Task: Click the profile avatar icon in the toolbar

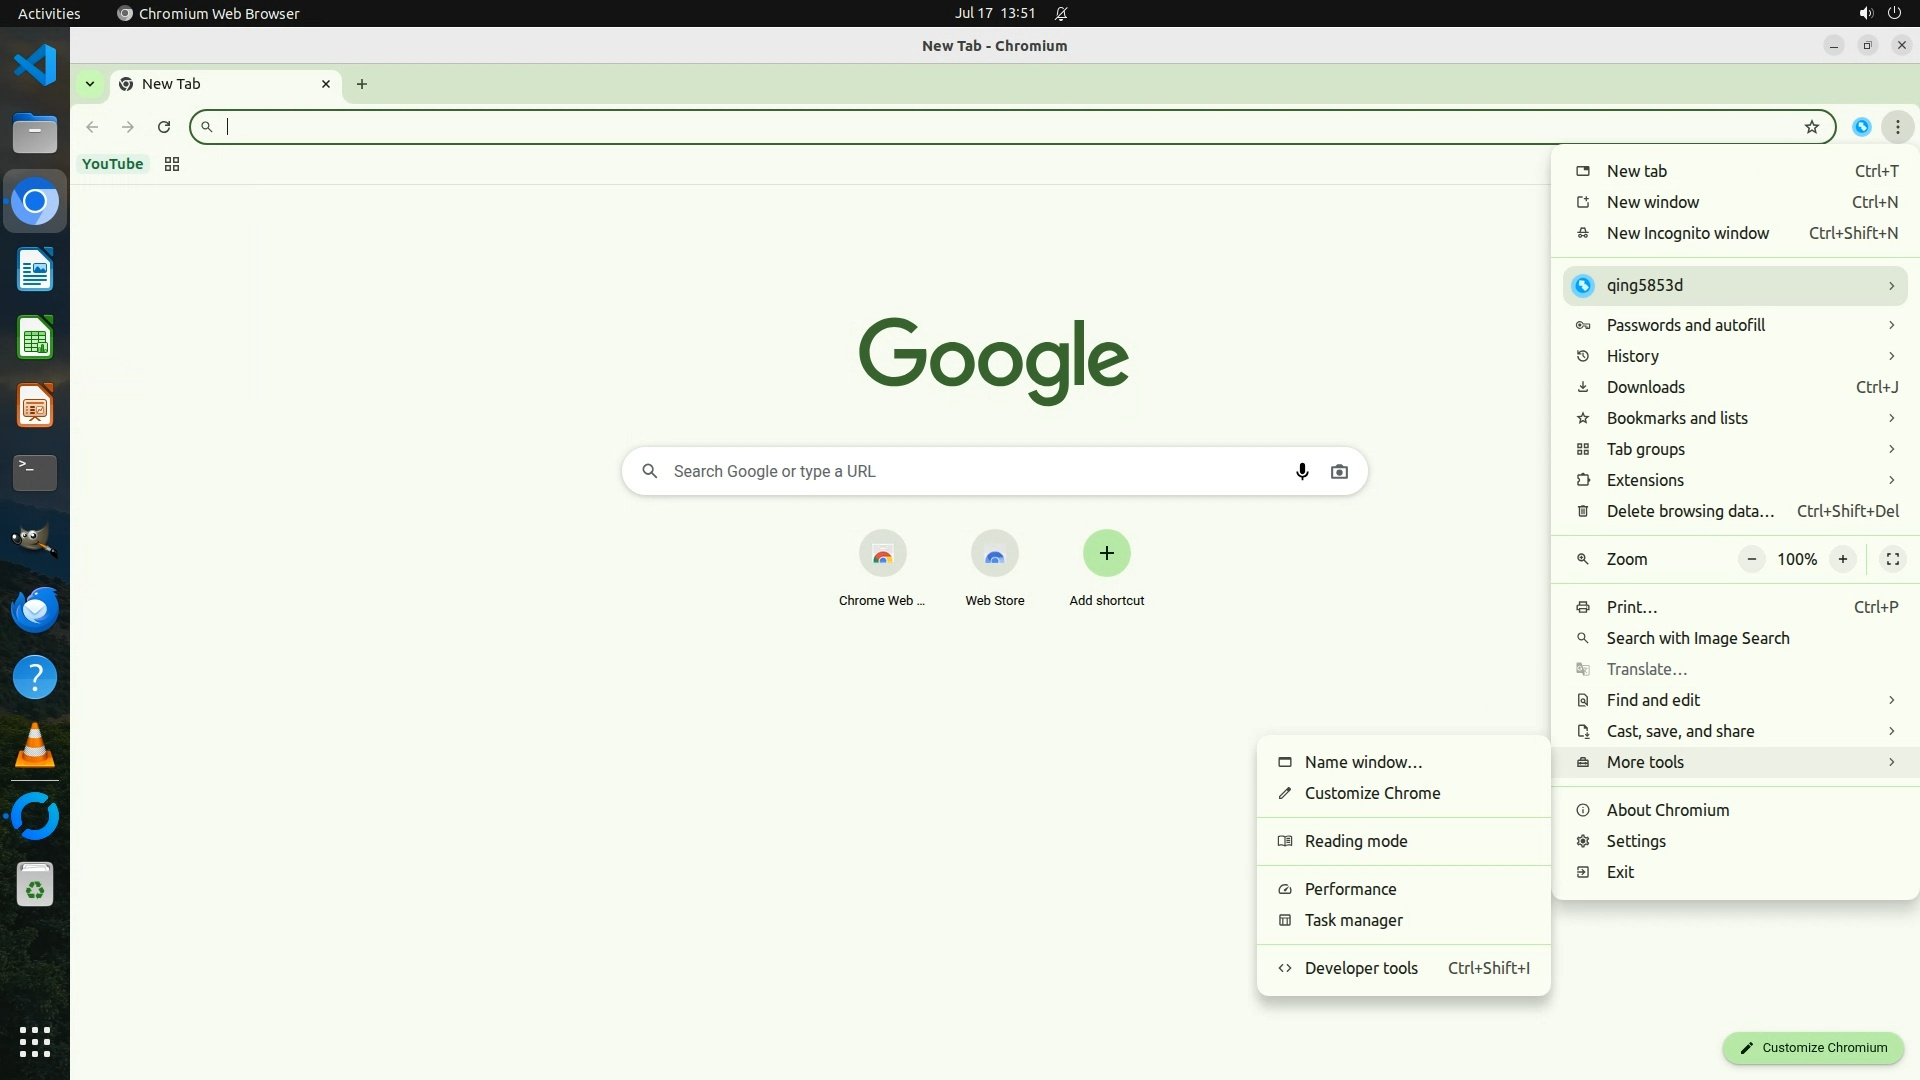Action: point(1861,127)
